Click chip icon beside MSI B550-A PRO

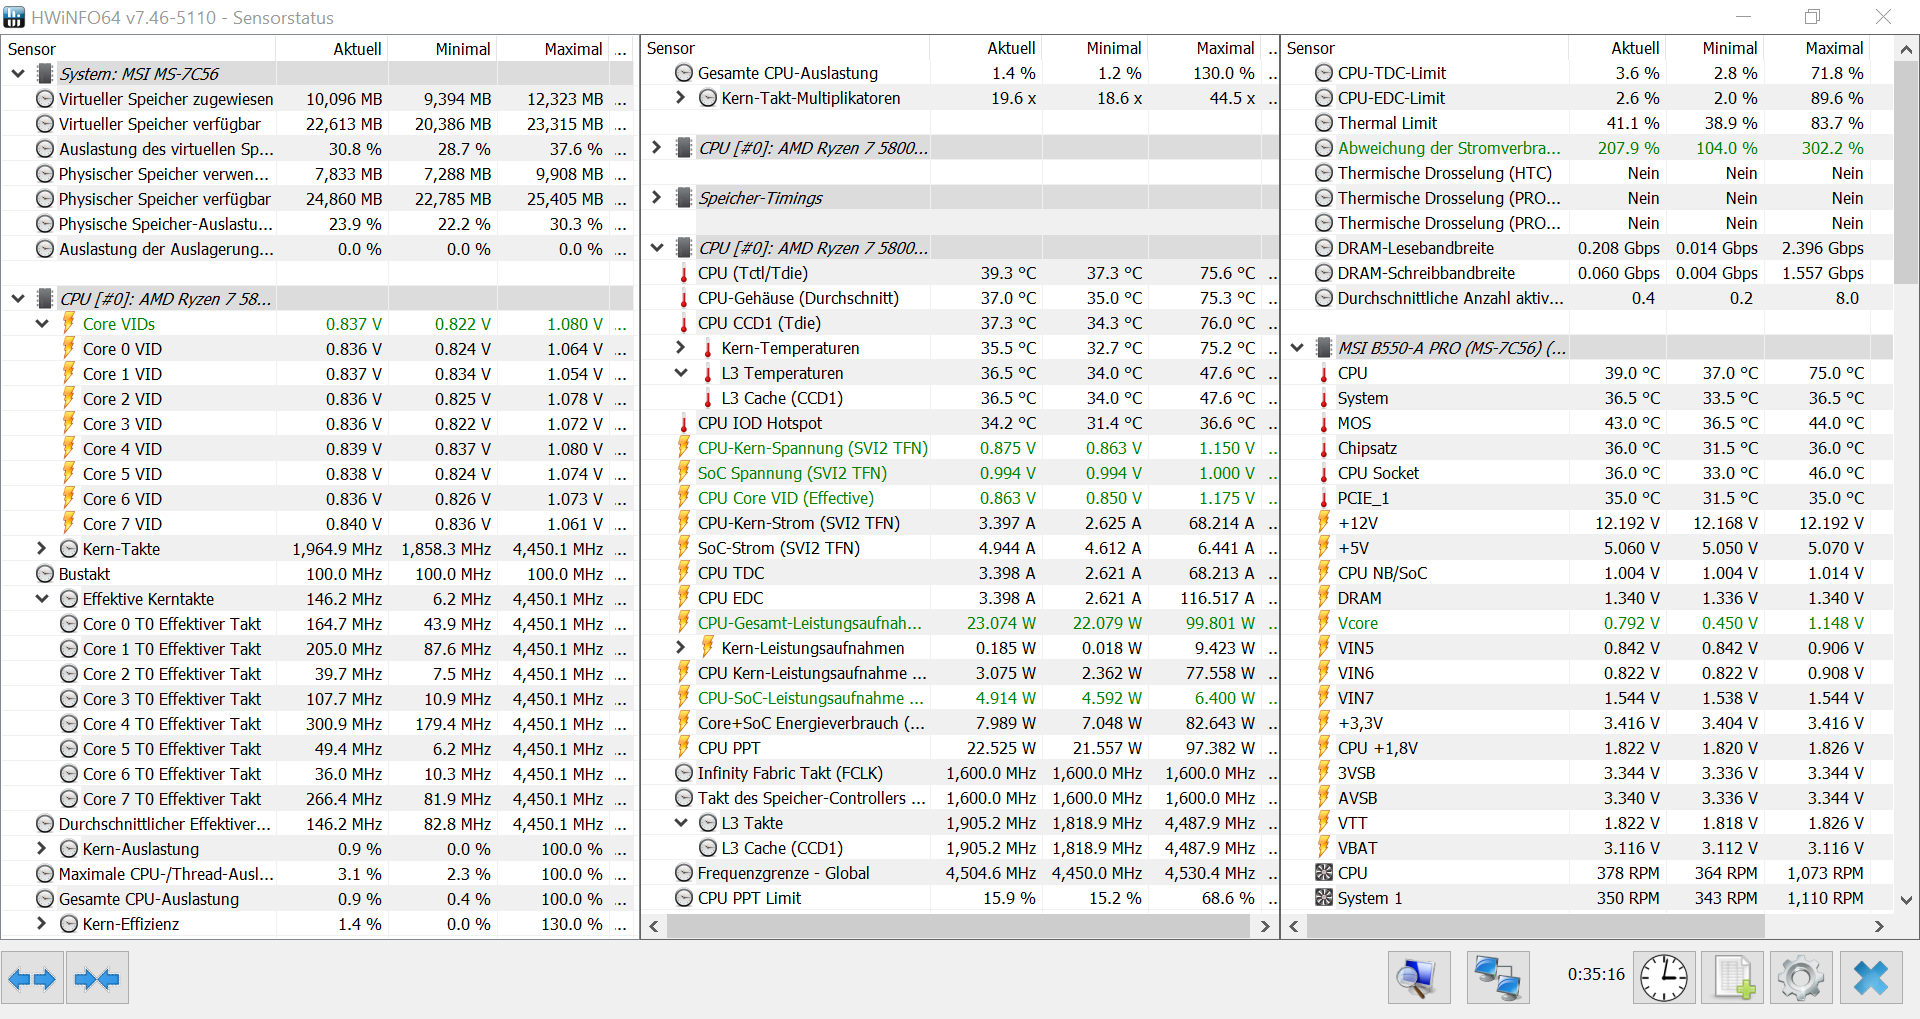coord(1324,348)
